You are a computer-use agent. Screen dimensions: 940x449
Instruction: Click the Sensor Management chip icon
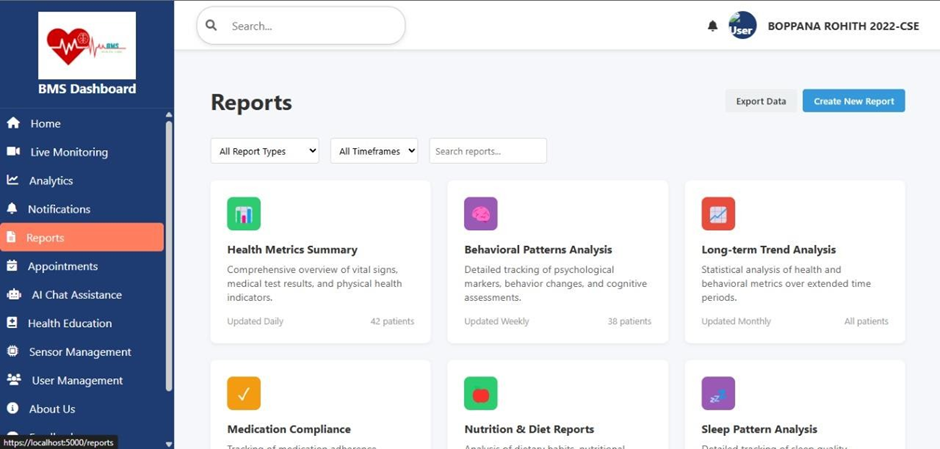(13, 351)
